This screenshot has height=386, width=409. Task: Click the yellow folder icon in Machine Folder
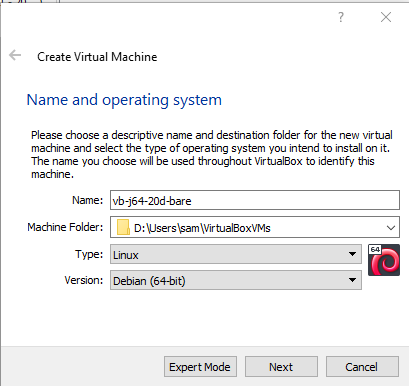tap(123, 227)
